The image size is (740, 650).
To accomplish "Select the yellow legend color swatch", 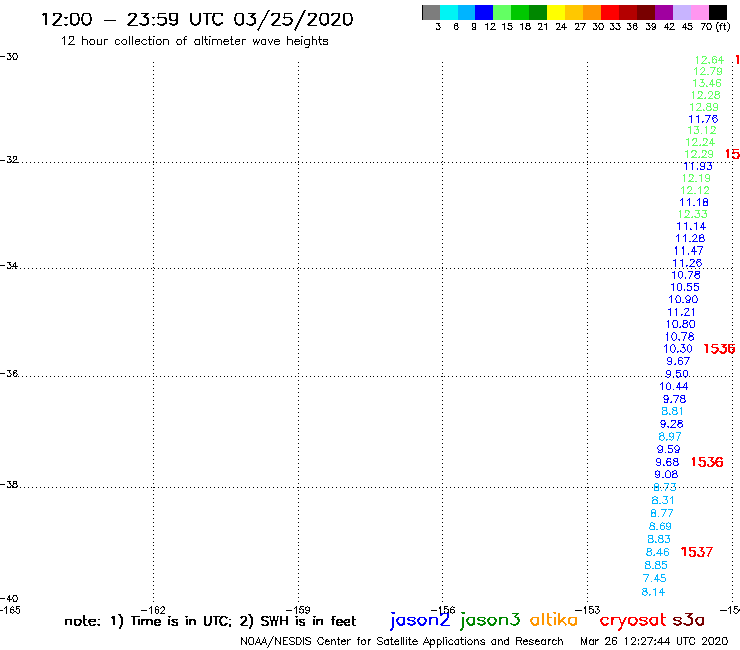I will pos(556,12).
